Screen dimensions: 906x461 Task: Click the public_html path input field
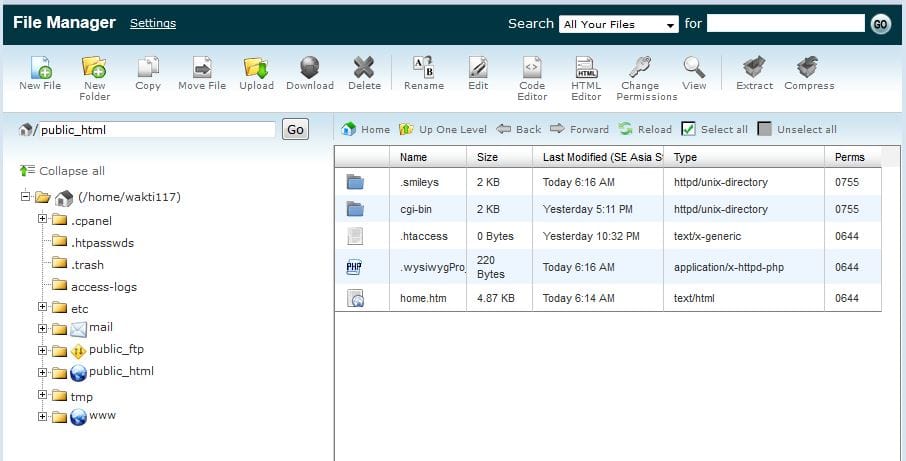coord(157,129)
